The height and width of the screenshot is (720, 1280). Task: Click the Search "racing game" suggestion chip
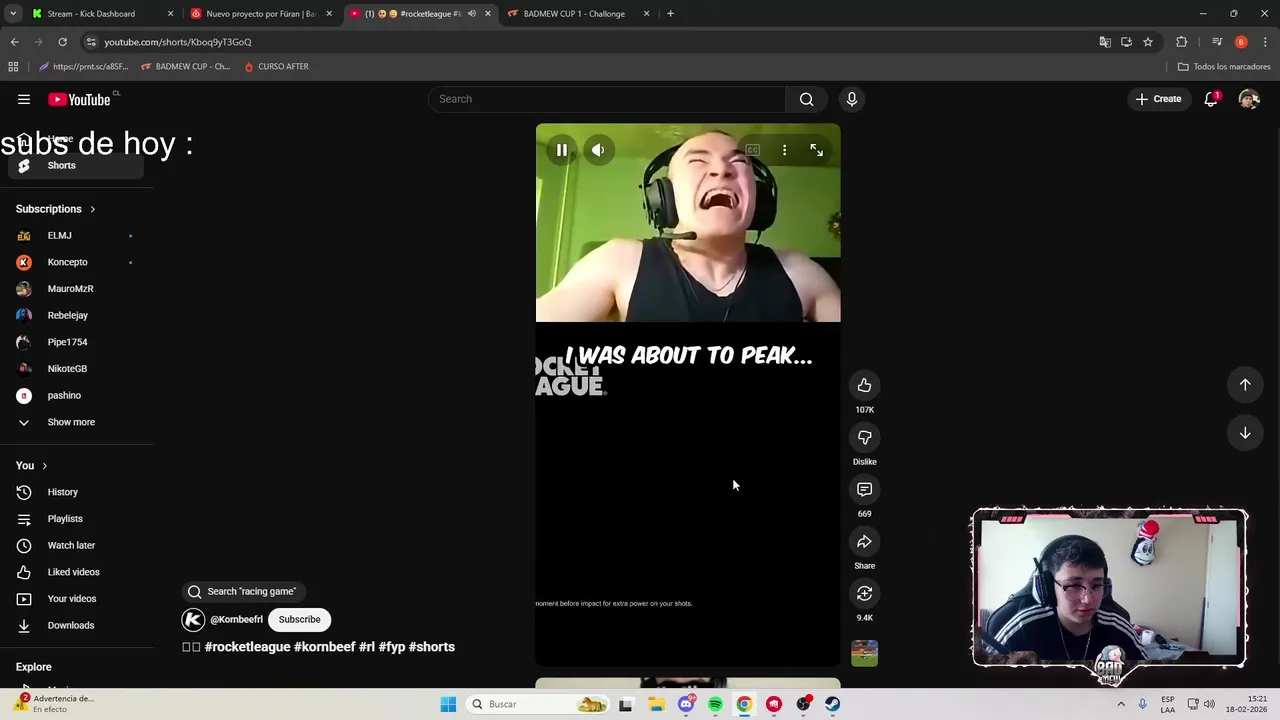click(243, 591)
